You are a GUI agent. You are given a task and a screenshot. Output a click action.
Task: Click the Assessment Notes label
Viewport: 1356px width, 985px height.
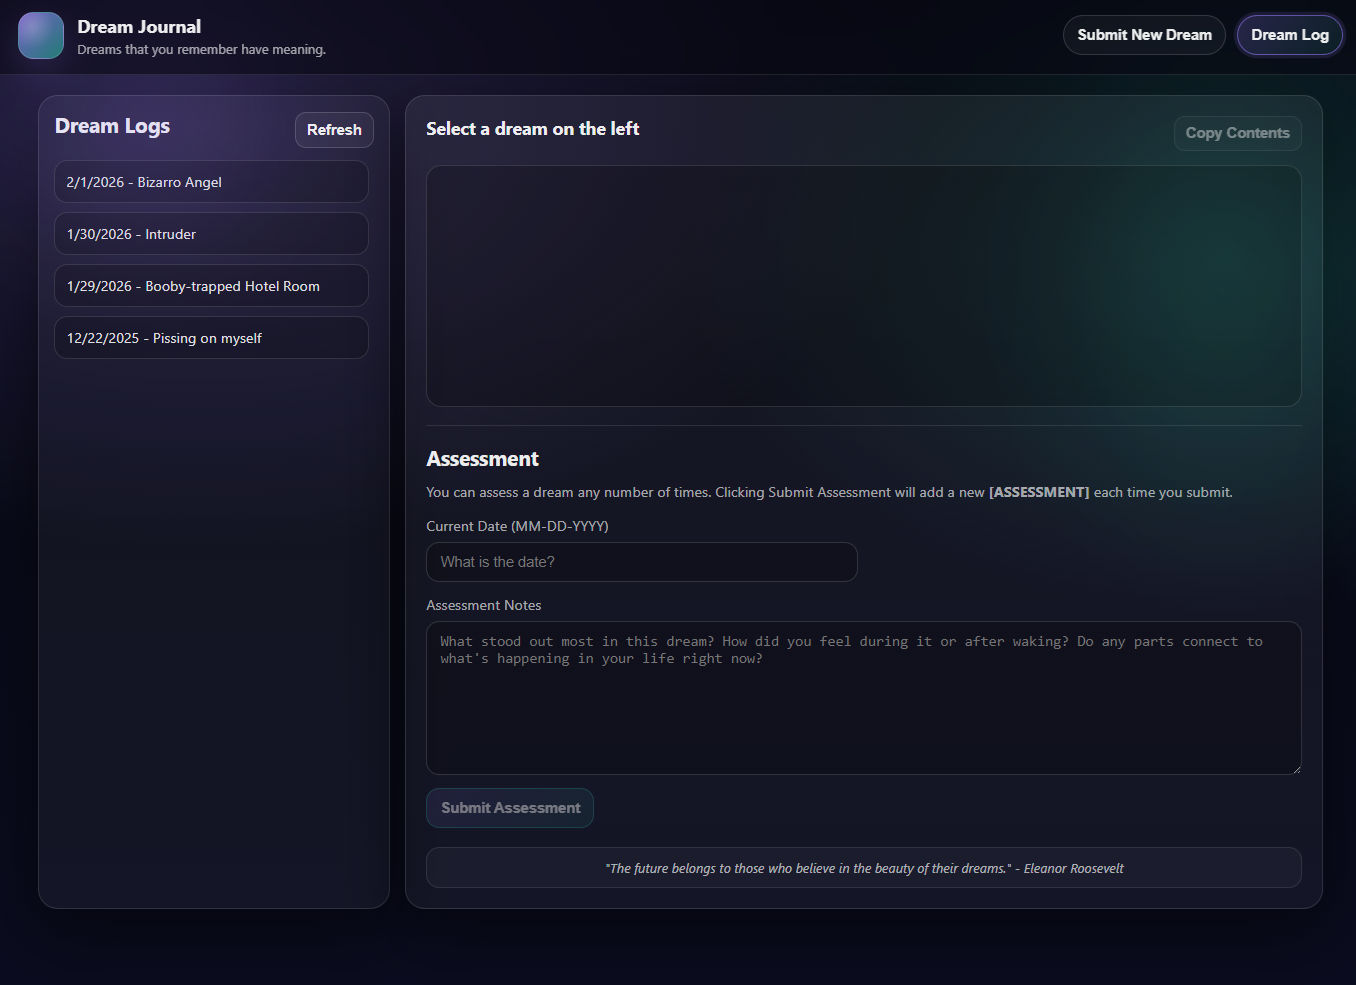(x=483, y=605)
